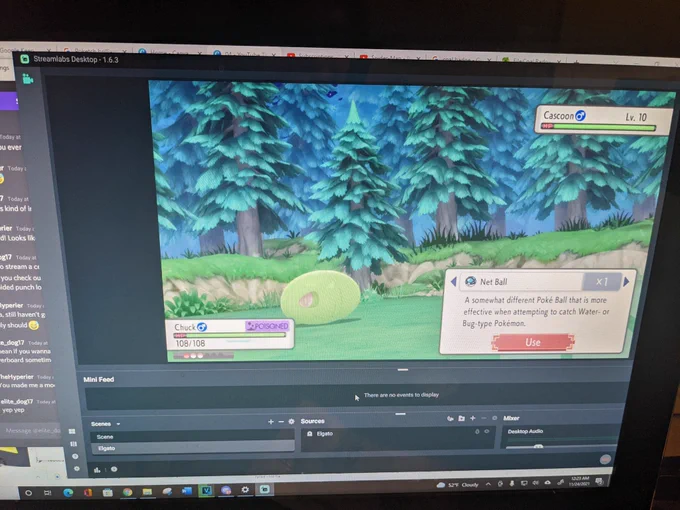The height and width of the screenshot is (510, 680).
Task: Add a new scene with plus icon
Action: pyautogui.click(x=271, y=422)
